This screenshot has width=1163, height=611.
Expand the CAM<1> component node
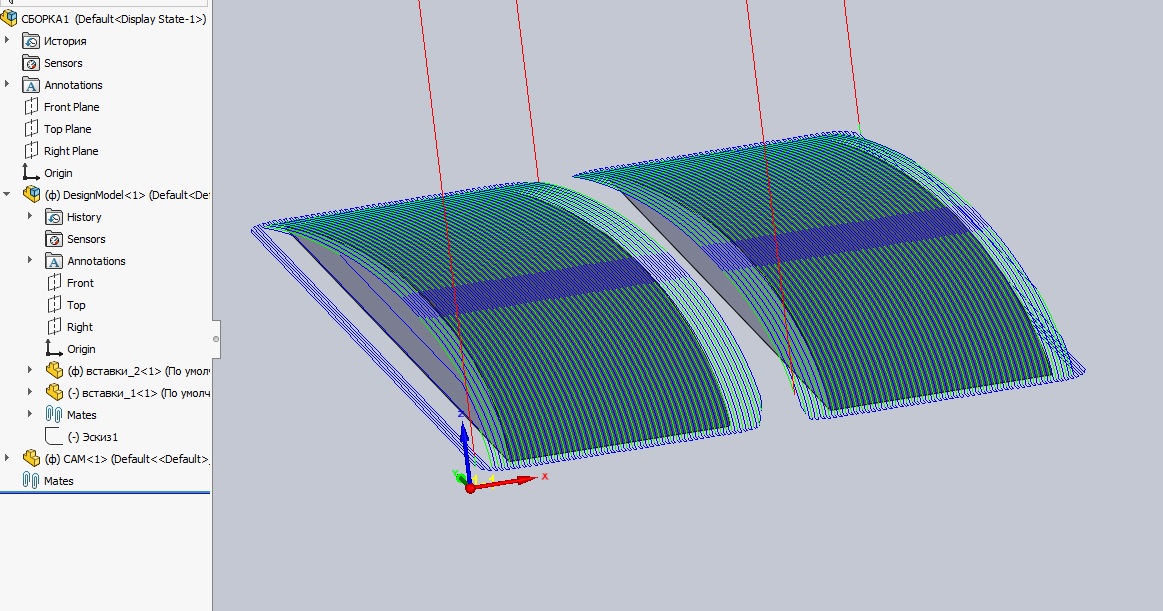[7, 458]
